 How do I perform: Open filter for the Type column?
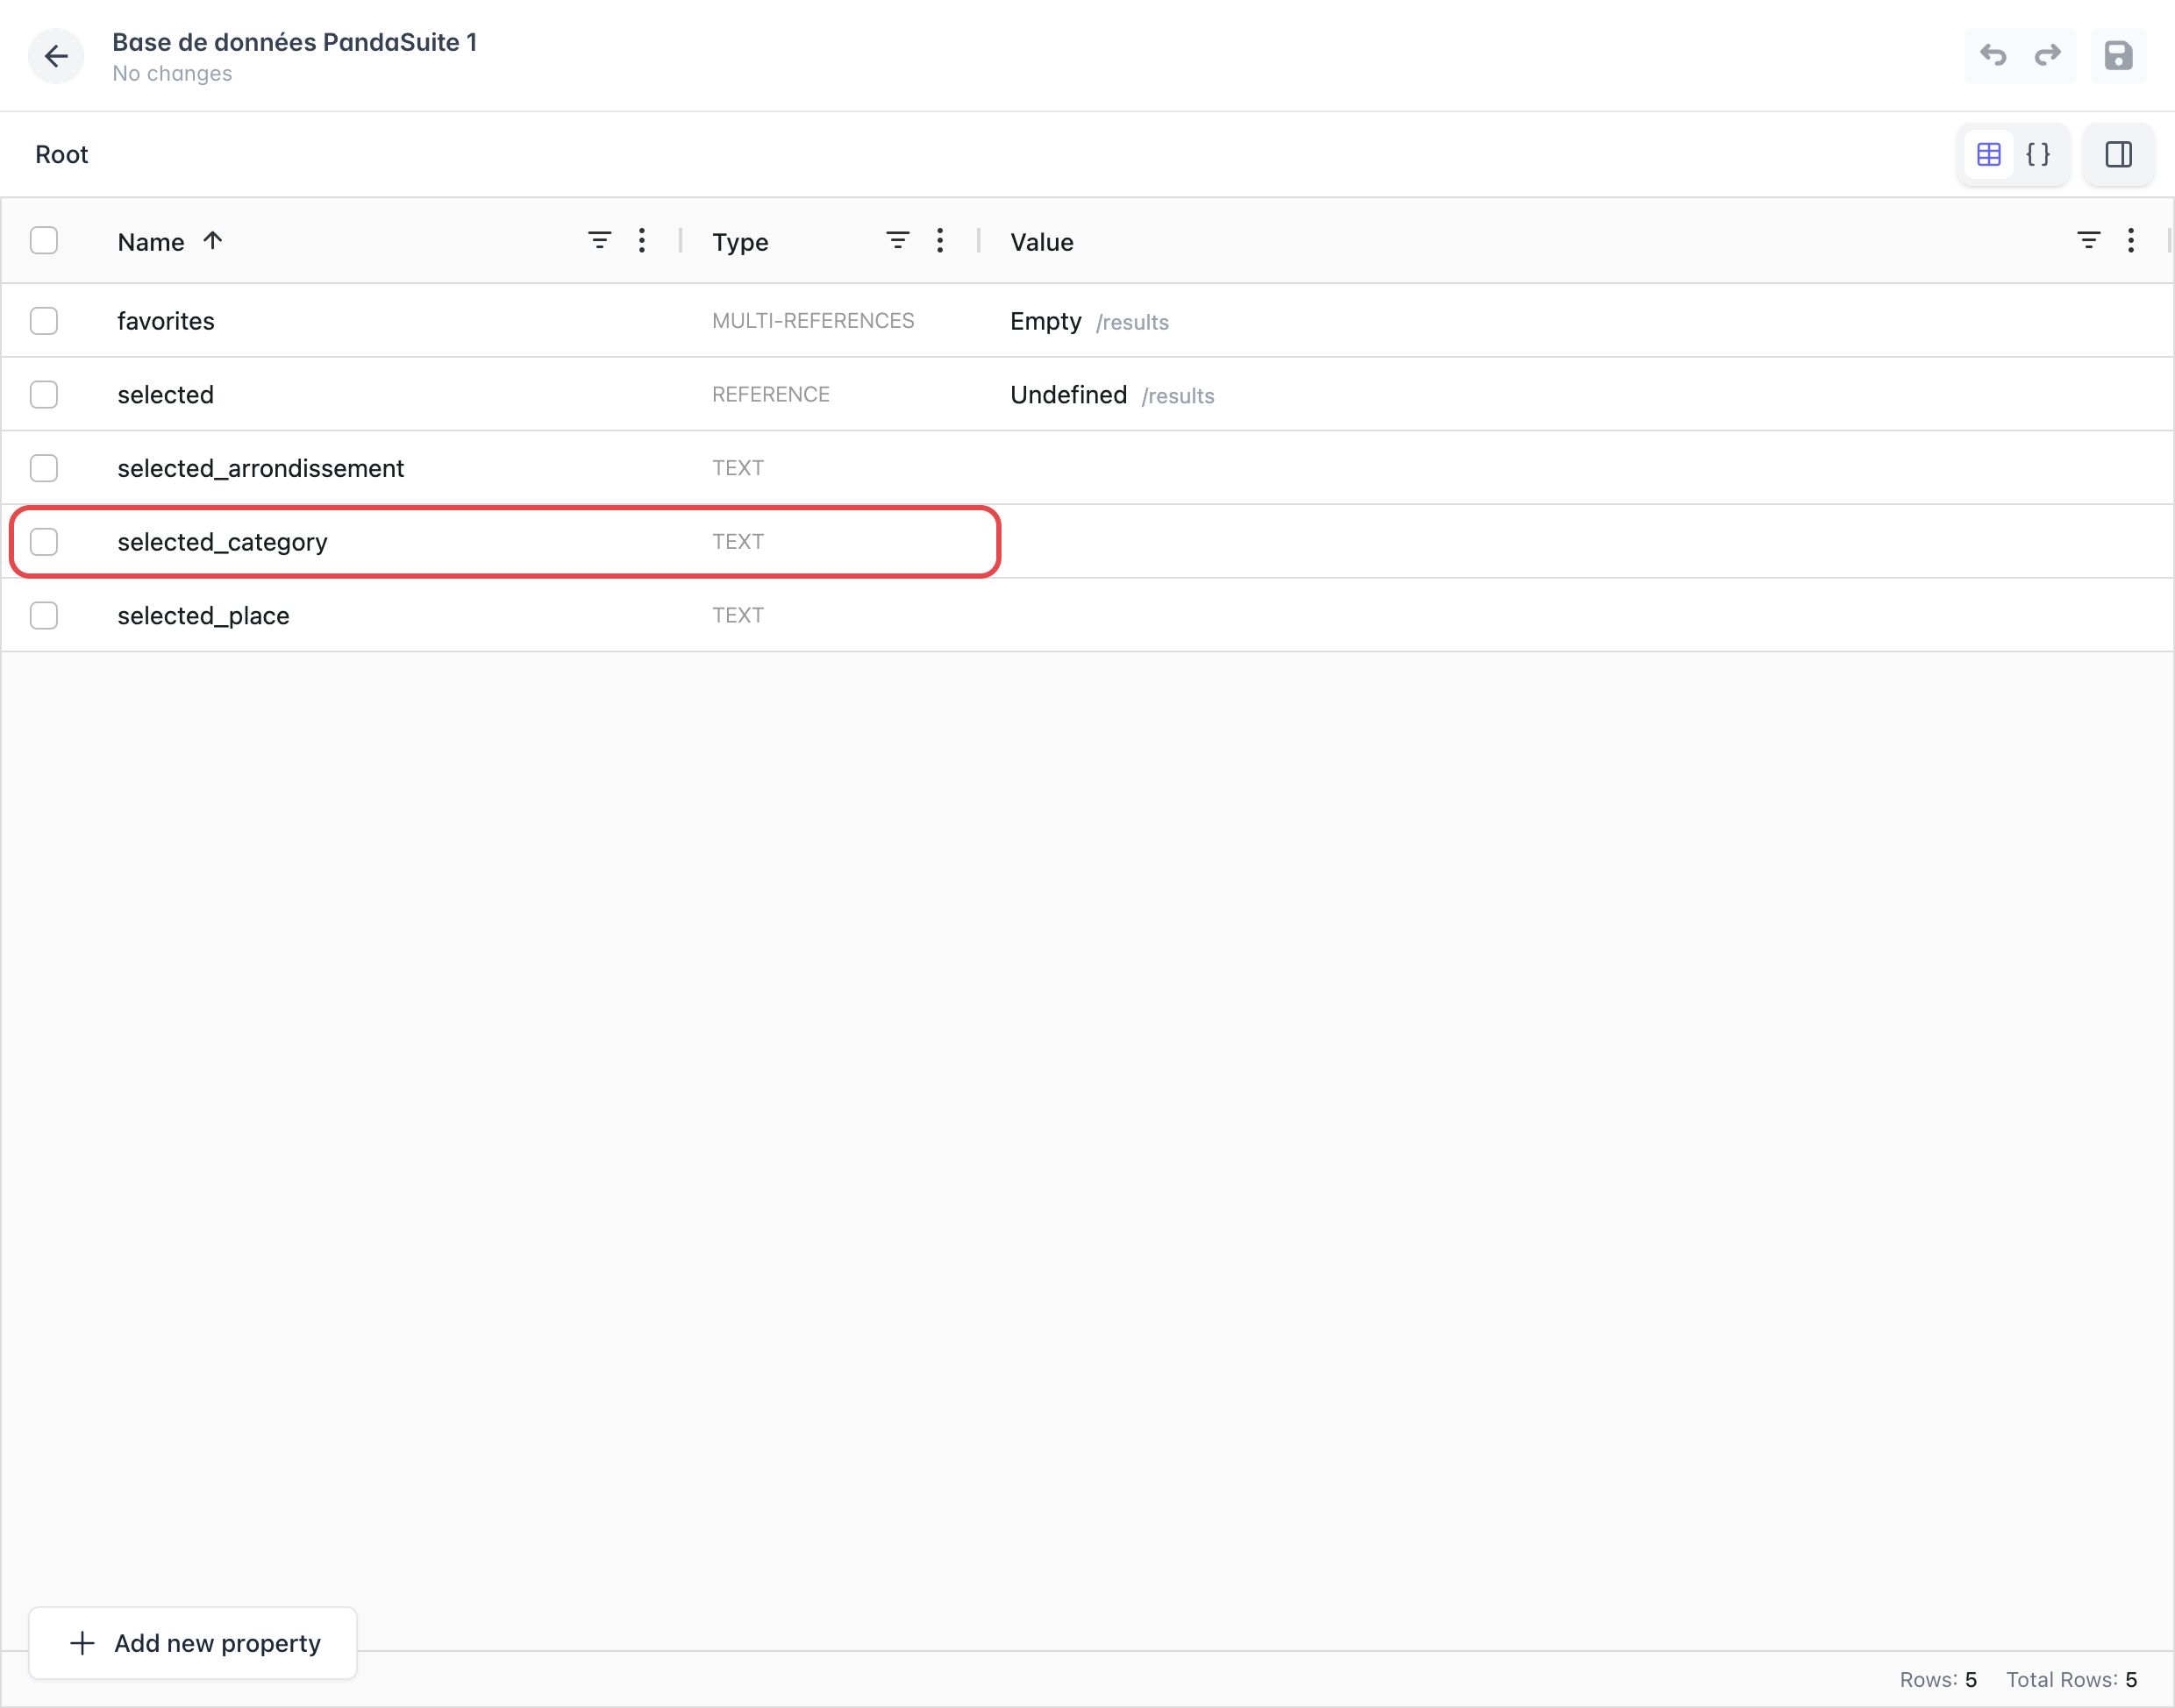point(898,240)
